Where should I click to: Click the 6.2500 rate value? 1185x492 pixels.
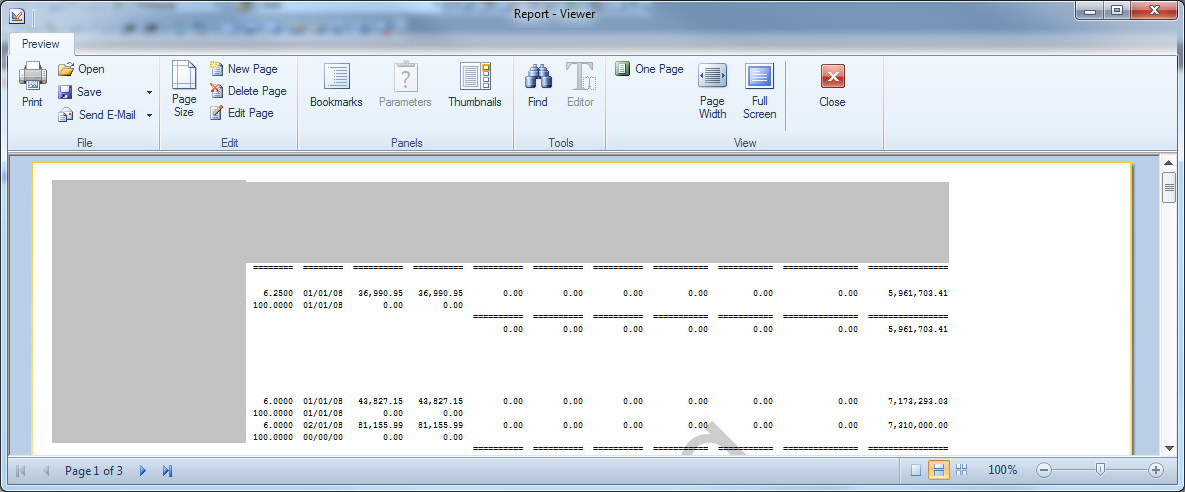point(277,293)
